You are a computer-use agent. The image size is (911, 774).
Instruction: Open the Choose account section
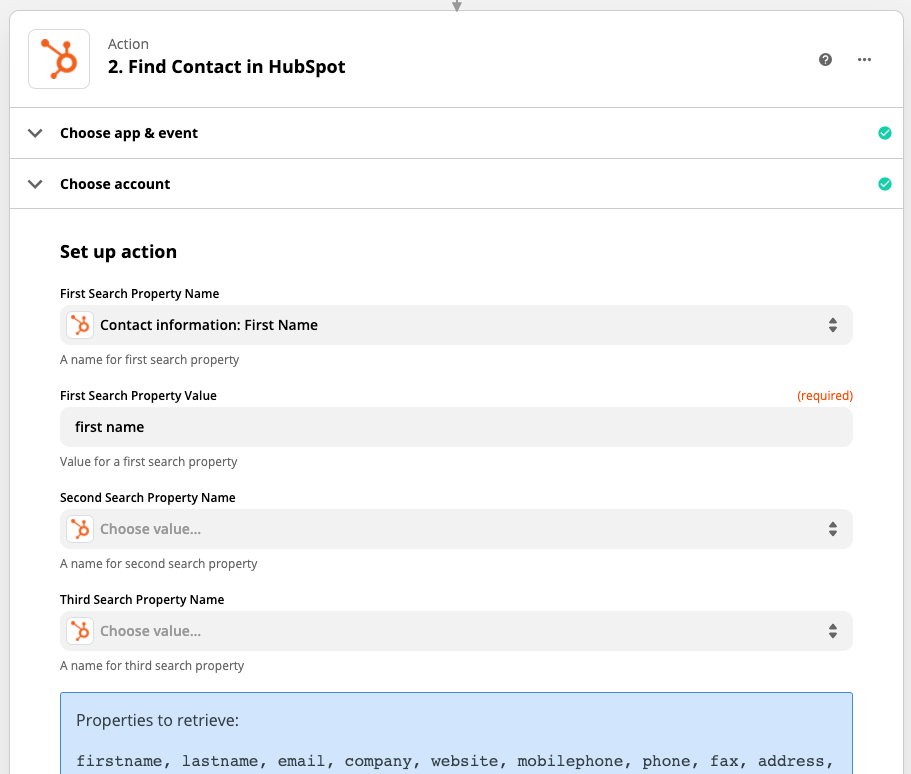click(456, 184)
